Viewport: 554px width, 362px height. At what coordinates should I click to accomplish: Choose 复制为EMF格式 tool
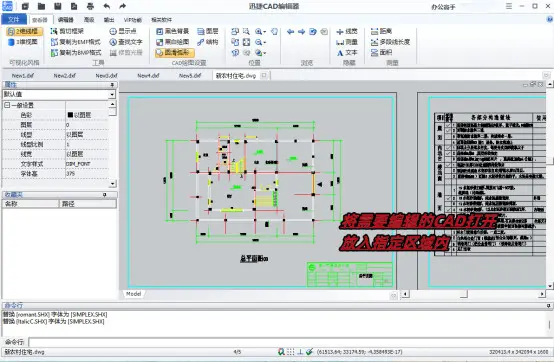tap(76, 42)
